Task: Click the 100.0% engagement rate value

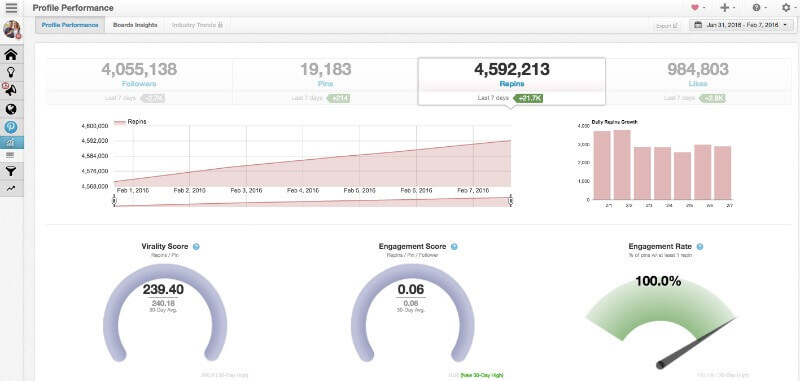Action: point(658,281)
